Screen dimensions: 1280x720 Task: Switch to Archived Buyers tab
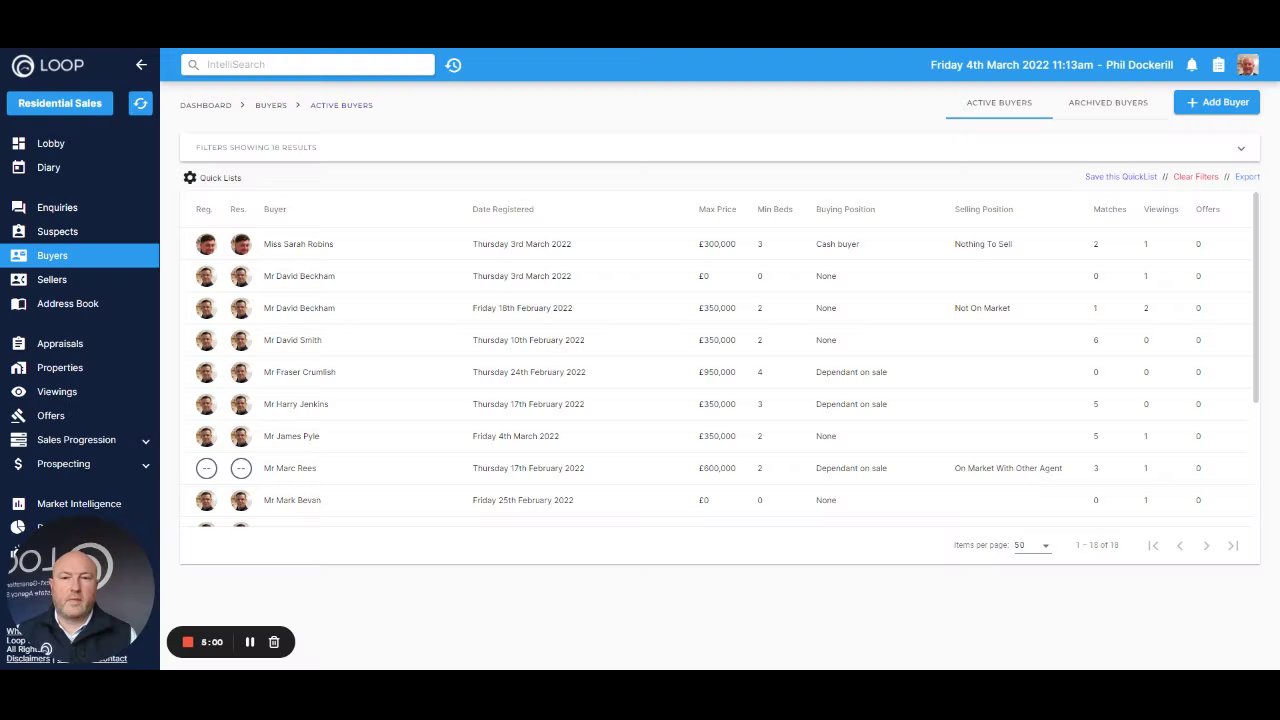[x=1108, y=103]
